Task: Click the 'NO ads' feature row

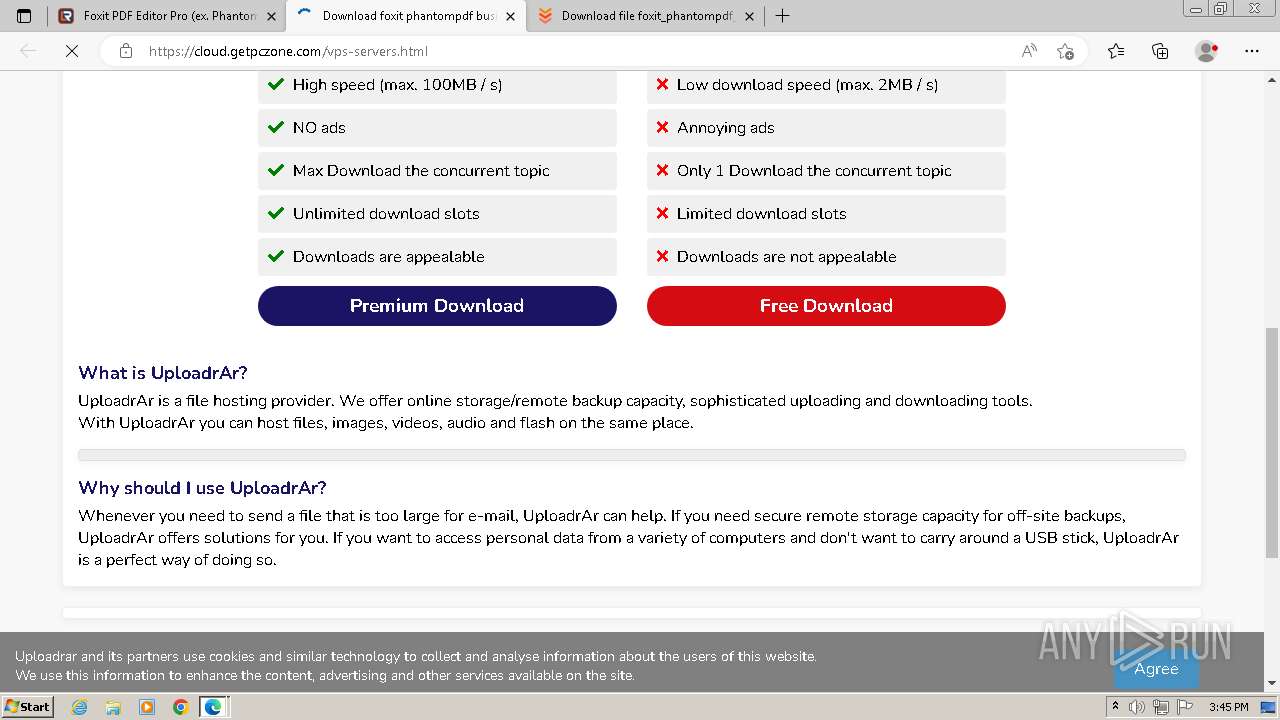Action: click(x=437, y=128)
